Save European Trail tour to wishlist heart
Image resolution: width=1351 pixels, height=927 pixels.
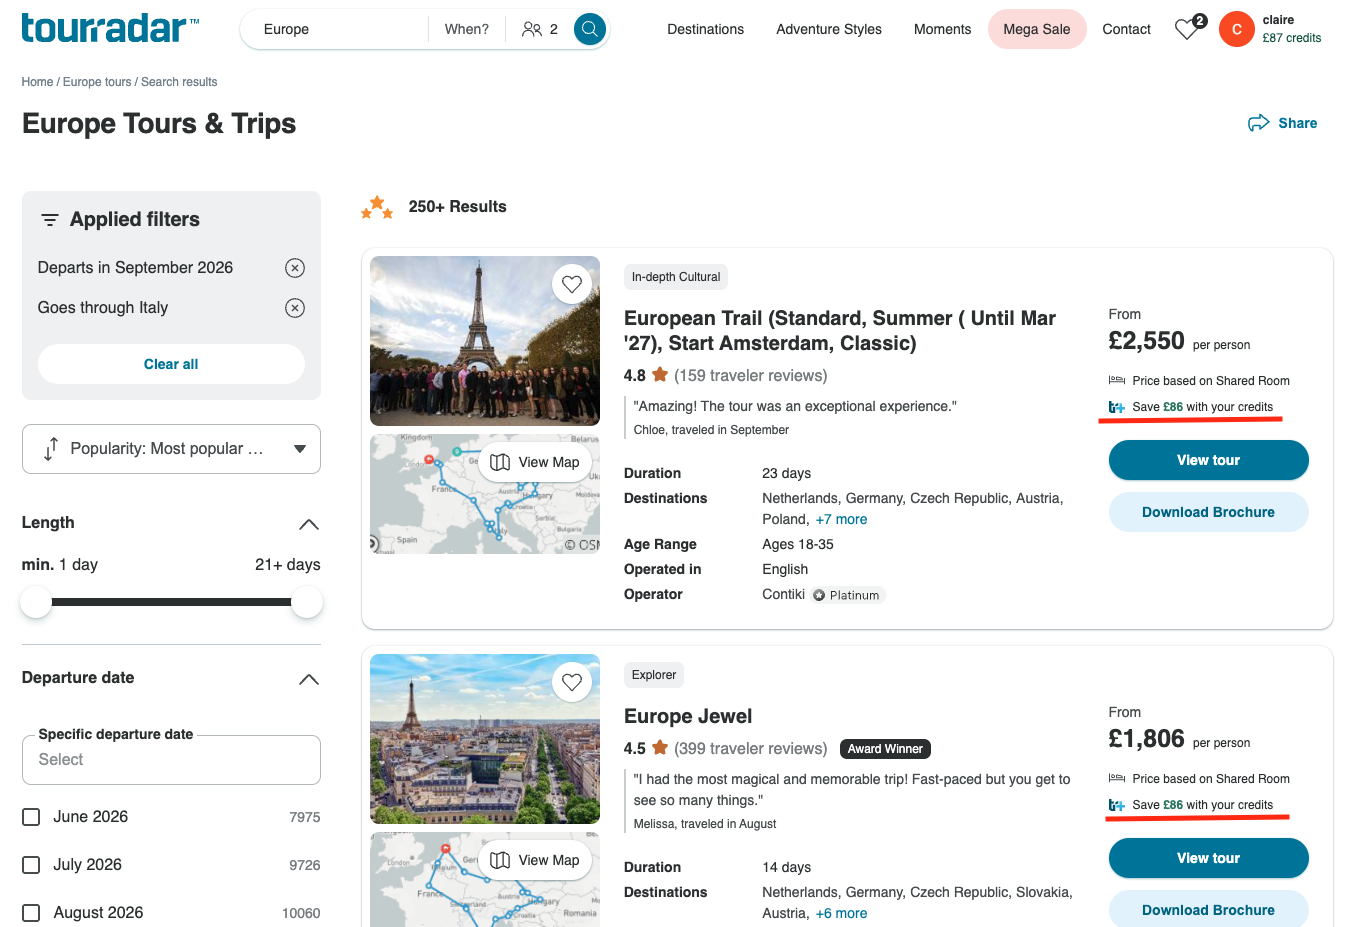pos(572,284)
